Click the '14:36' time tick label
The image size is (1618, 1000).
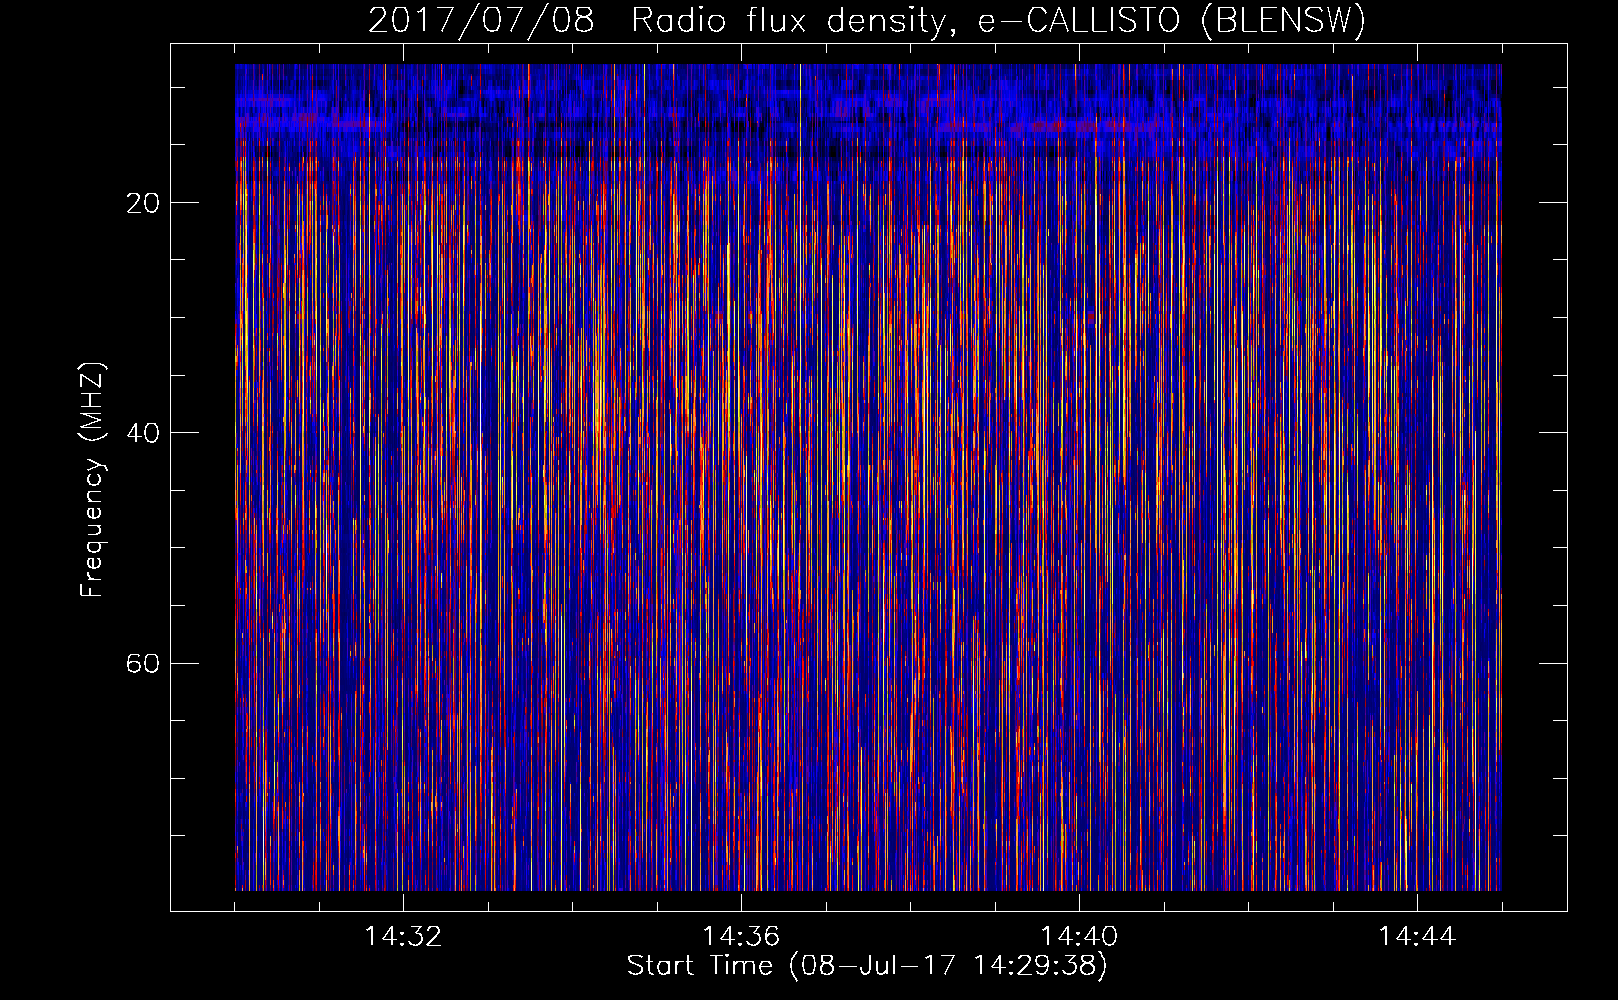tap(741, 937)
